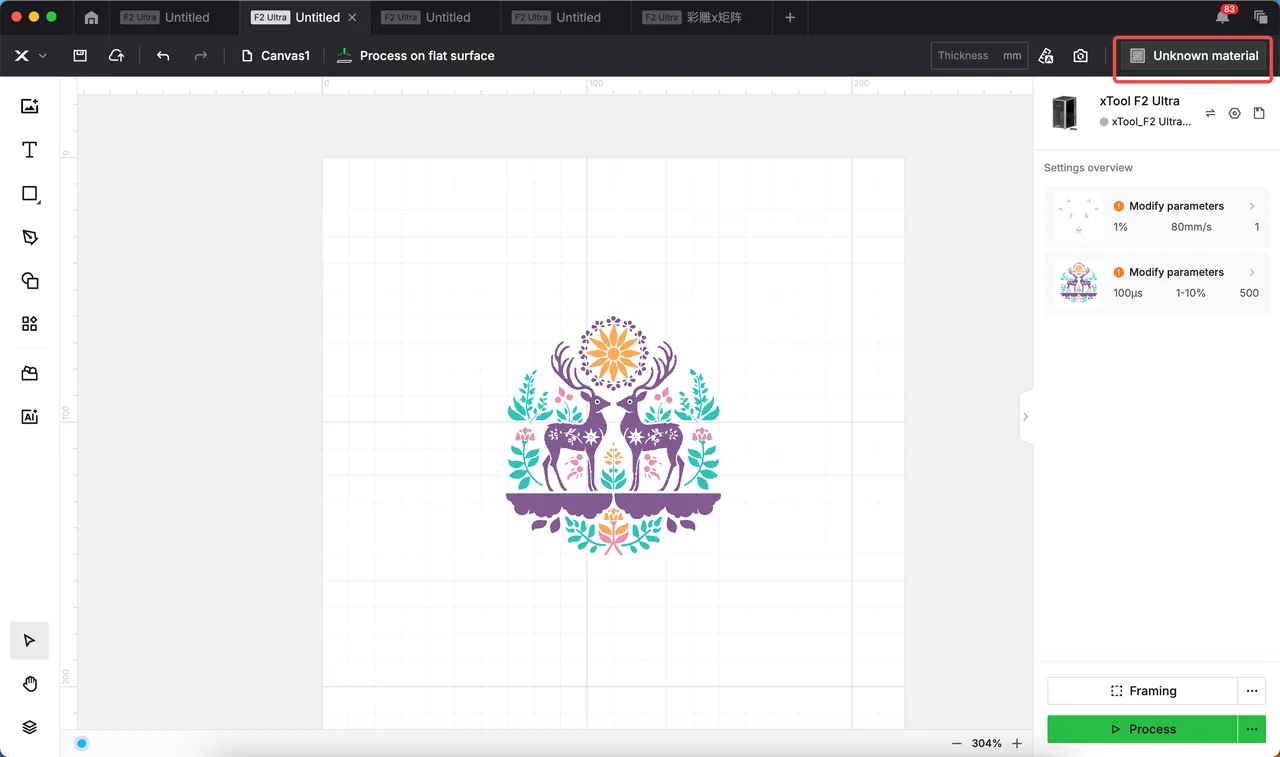
Task: Click the auto-measure icon beside Thickness field
Action: (1046, 56)
